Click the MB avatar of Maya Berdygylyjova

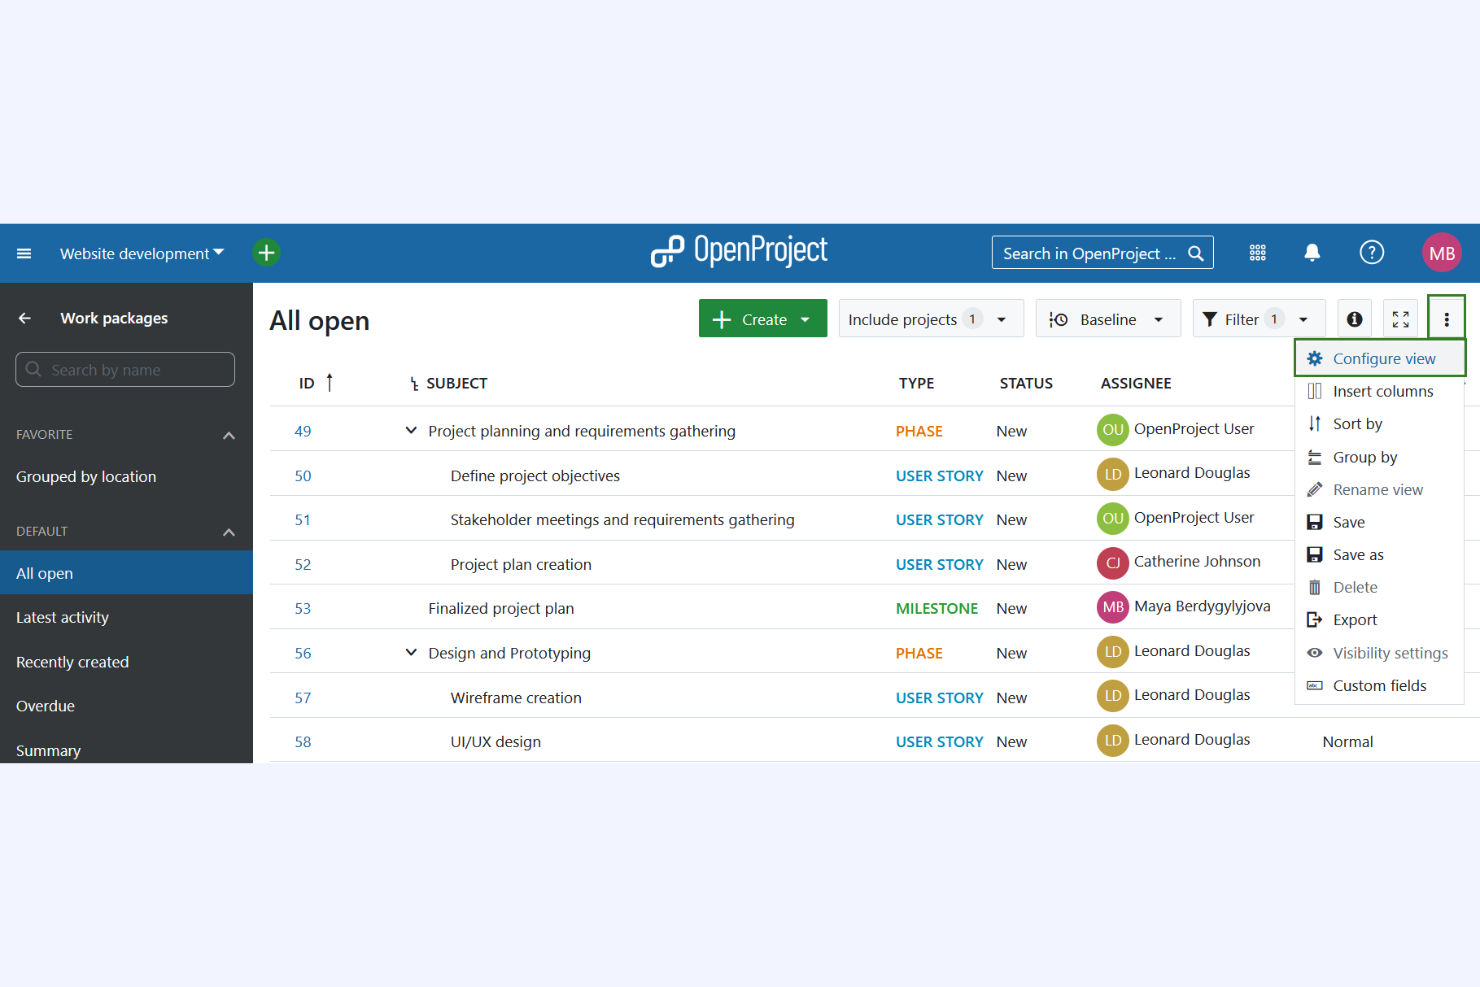(1113, 607)
